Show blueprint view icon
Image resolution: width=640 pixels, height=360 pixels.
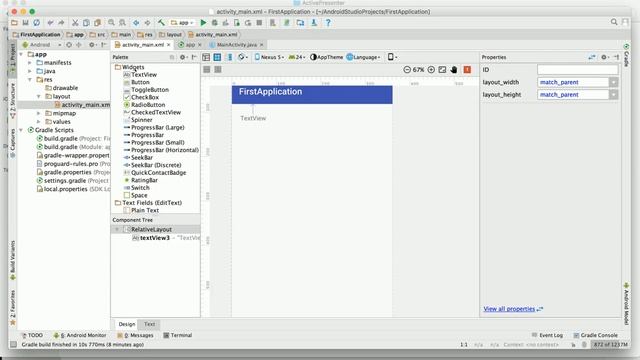pyautogui.click(x=217, y=57)
